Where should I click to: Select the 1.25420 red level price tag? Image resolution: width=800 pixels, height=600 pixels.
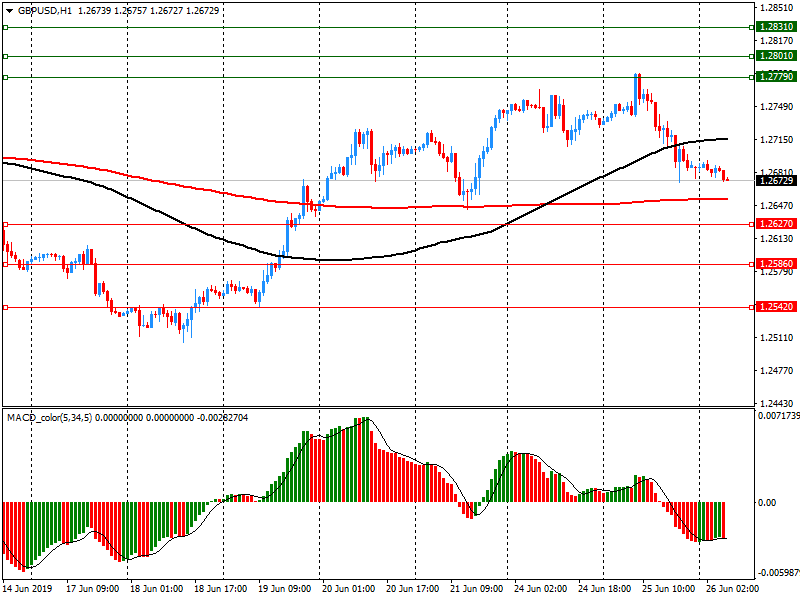pos(776,307)
